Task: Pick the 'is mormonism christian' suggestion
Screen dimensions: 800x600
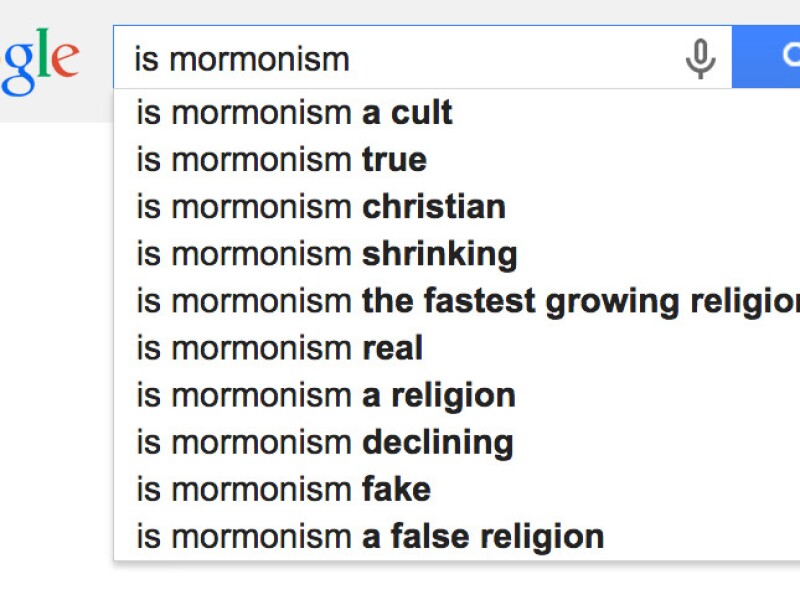Action: pos(320,207)
